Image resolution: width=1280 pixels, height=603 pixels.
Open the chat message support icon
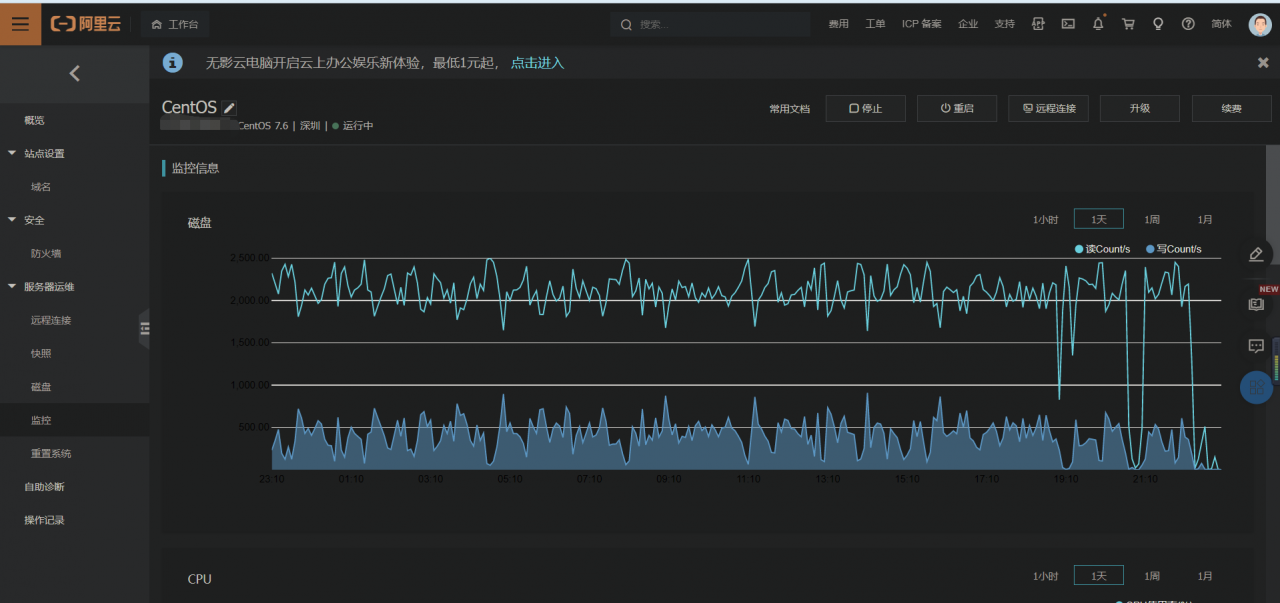1257,346
